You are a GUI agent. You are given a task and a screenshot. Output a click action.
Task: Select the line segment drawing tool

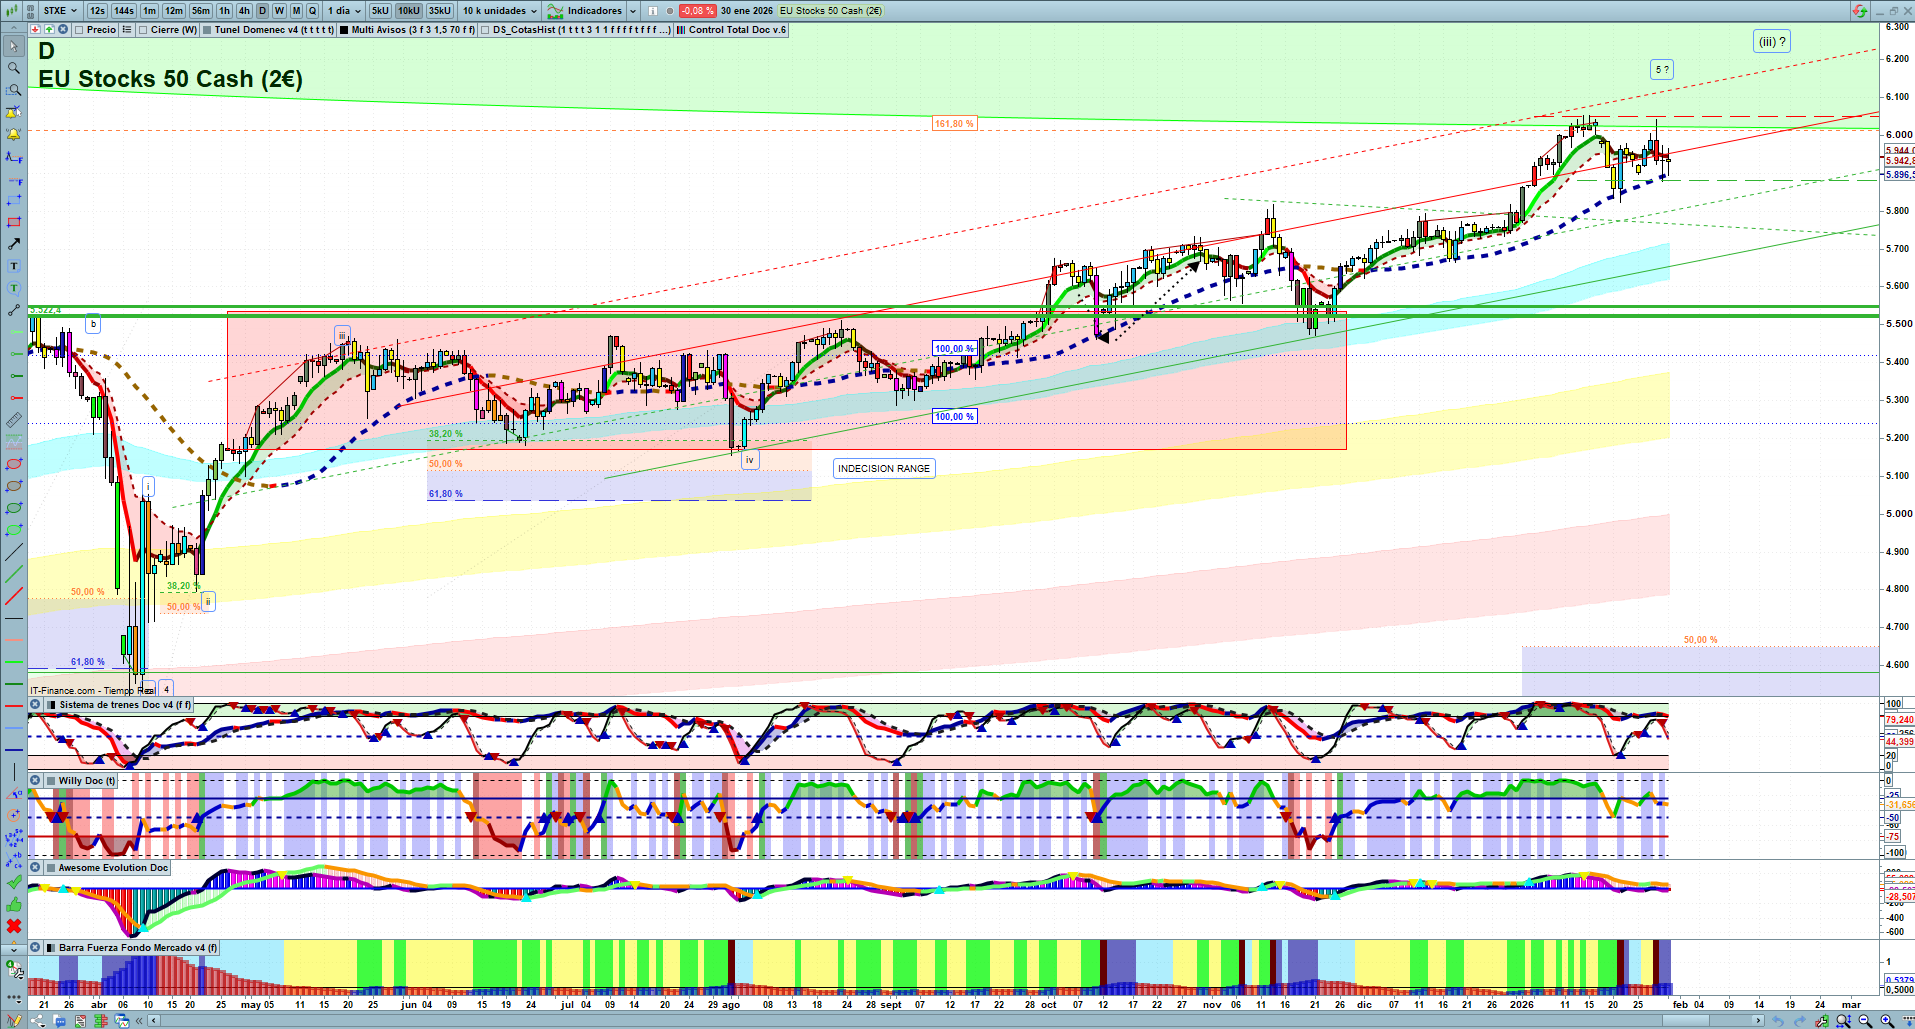(14, 311)
